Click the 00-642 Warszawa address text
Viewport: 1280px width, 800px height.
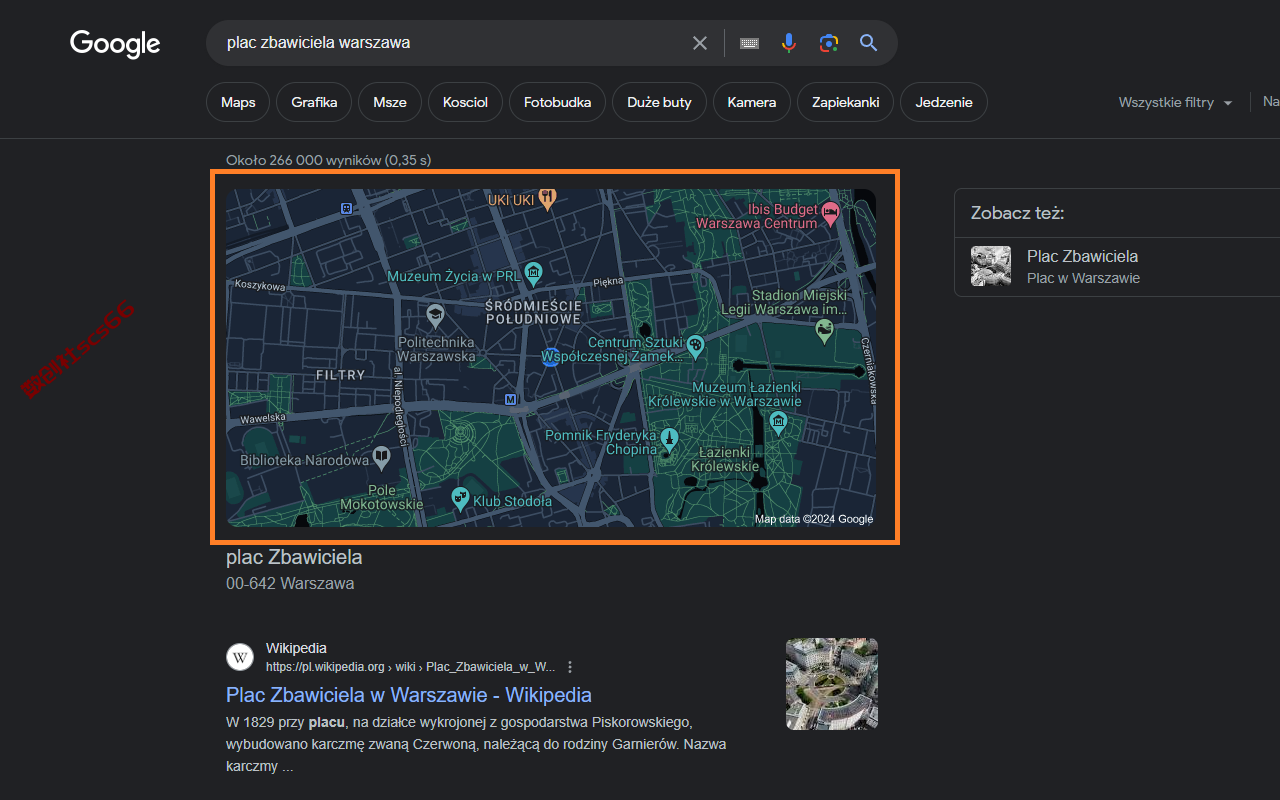point(290,583)
